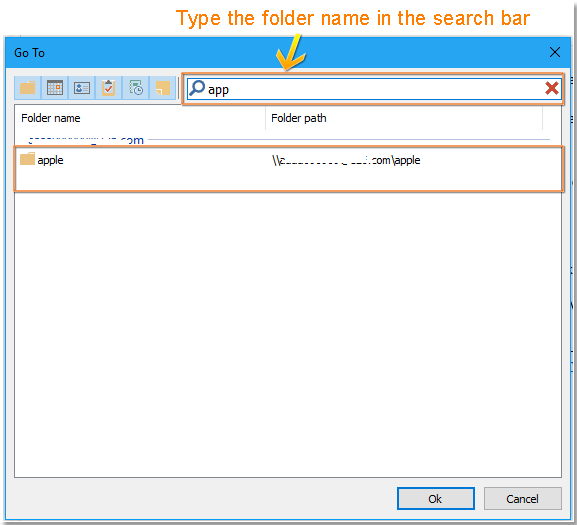Dismiss dialog with the Cancel button

pyautogui.click(x=523, y=499)
